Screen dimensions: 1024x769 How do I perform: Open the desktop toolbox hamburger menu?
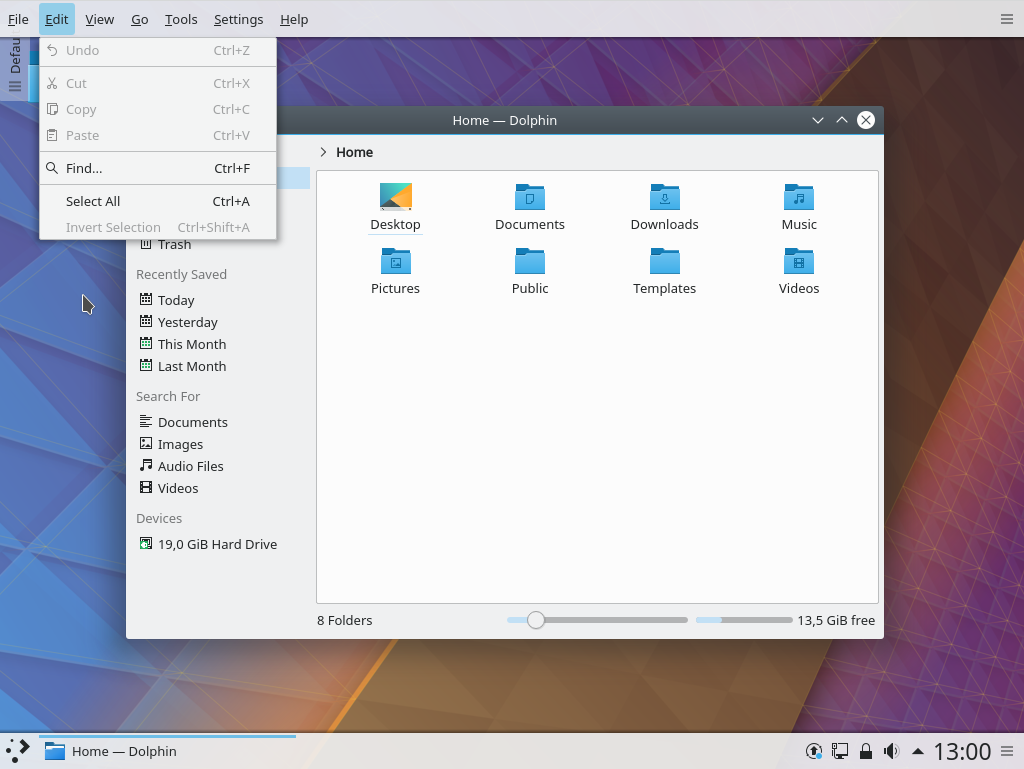coord(1006,20)
